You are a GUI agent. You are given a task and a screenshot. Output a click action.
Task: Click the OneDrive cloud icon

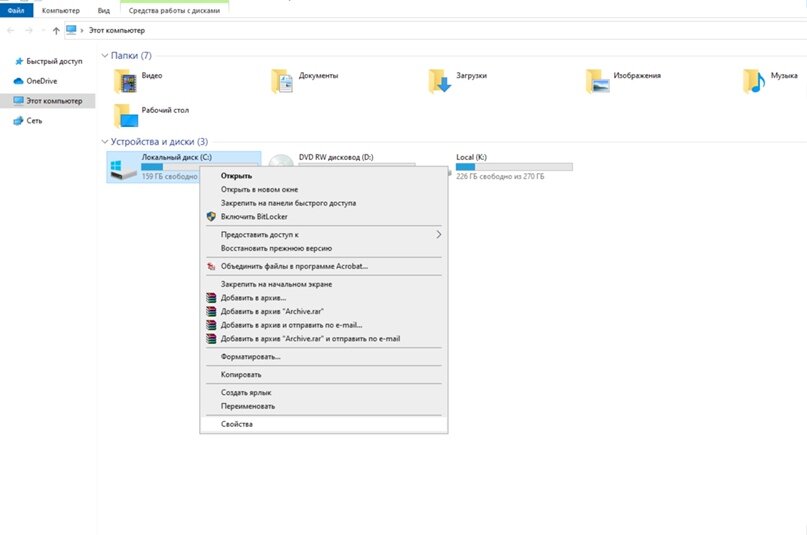pos(19,81)
